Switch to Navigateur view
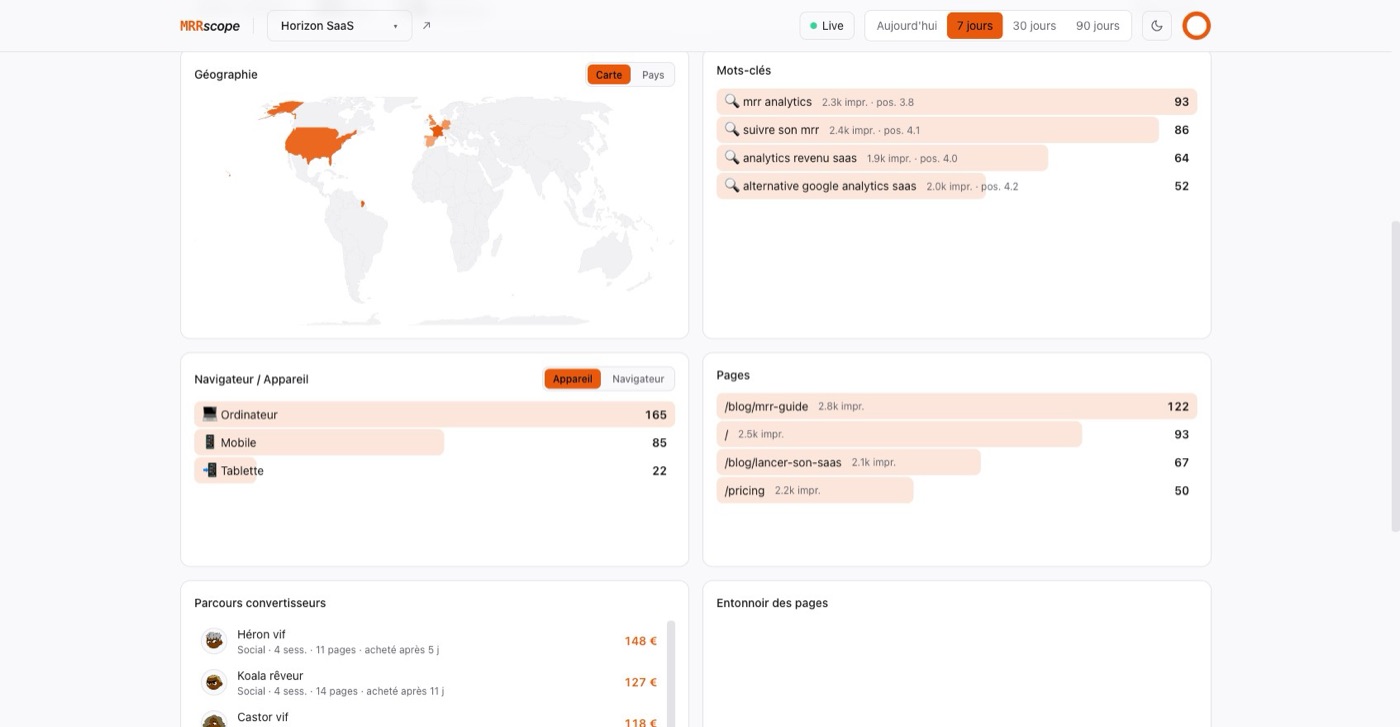Viewport: 1400px width, 727px height. (x=638, y=379)
